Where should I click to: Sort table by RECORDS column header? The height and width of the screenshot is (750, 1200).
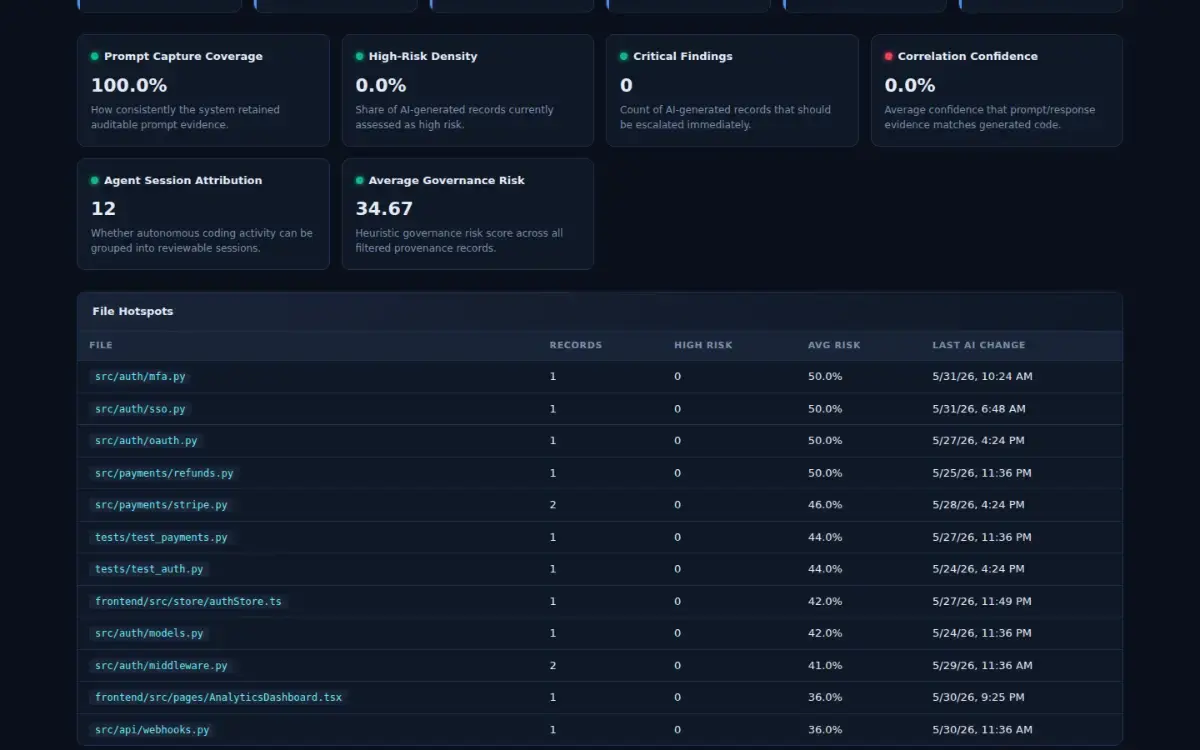(x=576, y=345)
